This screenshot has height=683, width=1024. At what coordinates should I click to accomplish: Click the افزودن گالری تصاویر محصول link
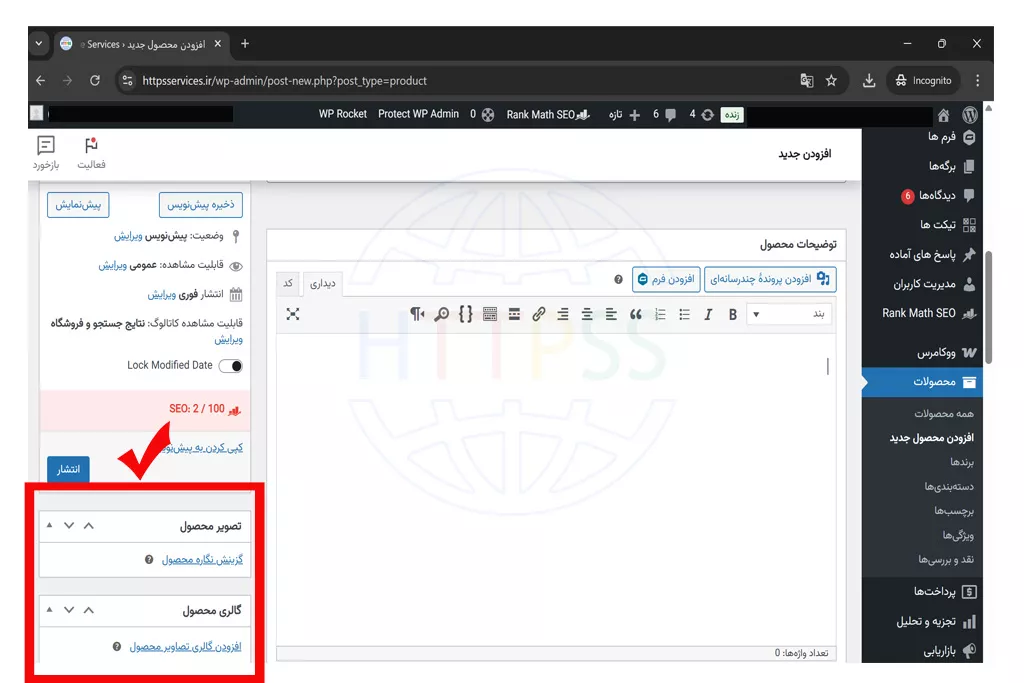pyautogui.click(x=185, y=647)
